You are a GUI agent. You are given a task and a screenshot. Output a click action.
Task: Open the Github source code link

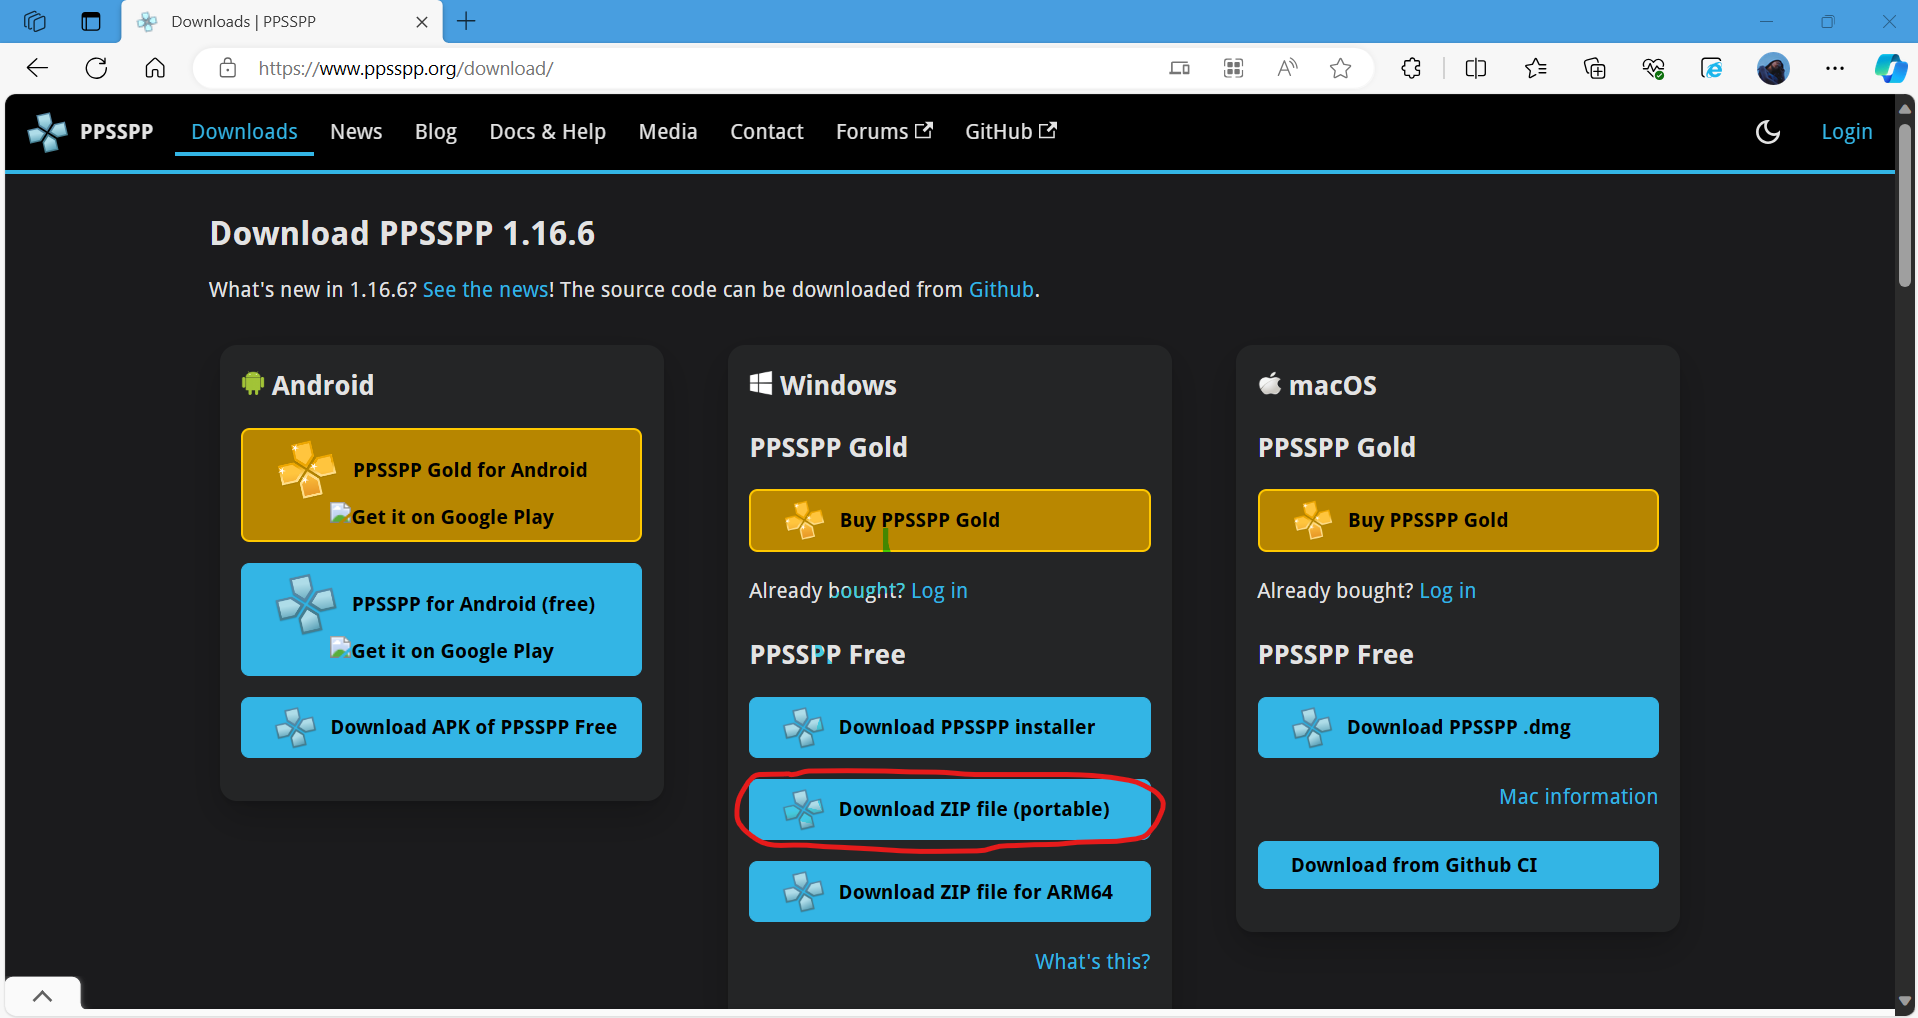click(x=1001, y=290)
